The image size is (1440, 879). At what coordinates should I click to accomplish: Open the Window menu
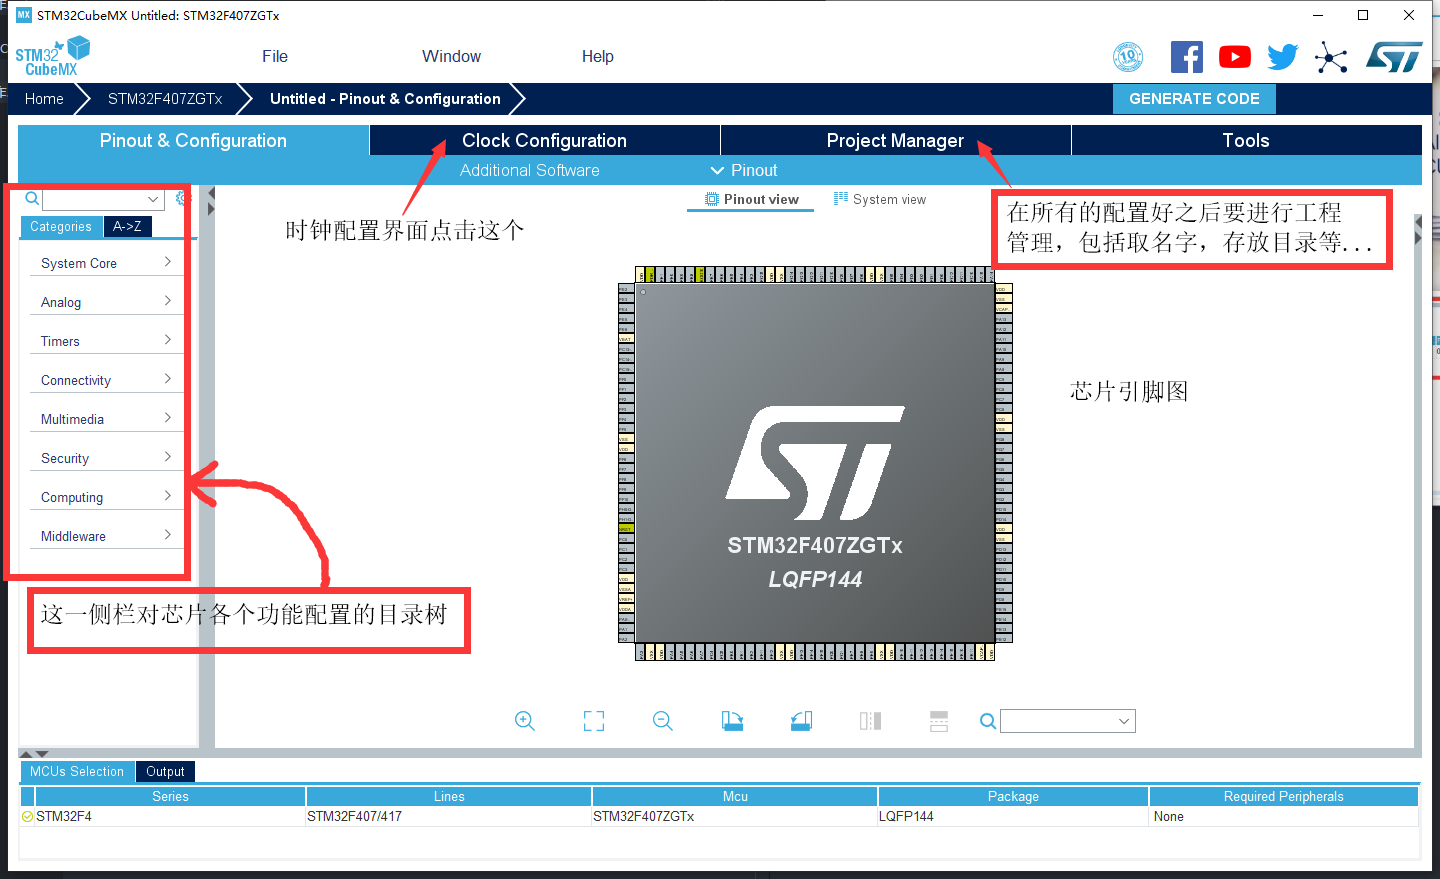click(451, 56)
